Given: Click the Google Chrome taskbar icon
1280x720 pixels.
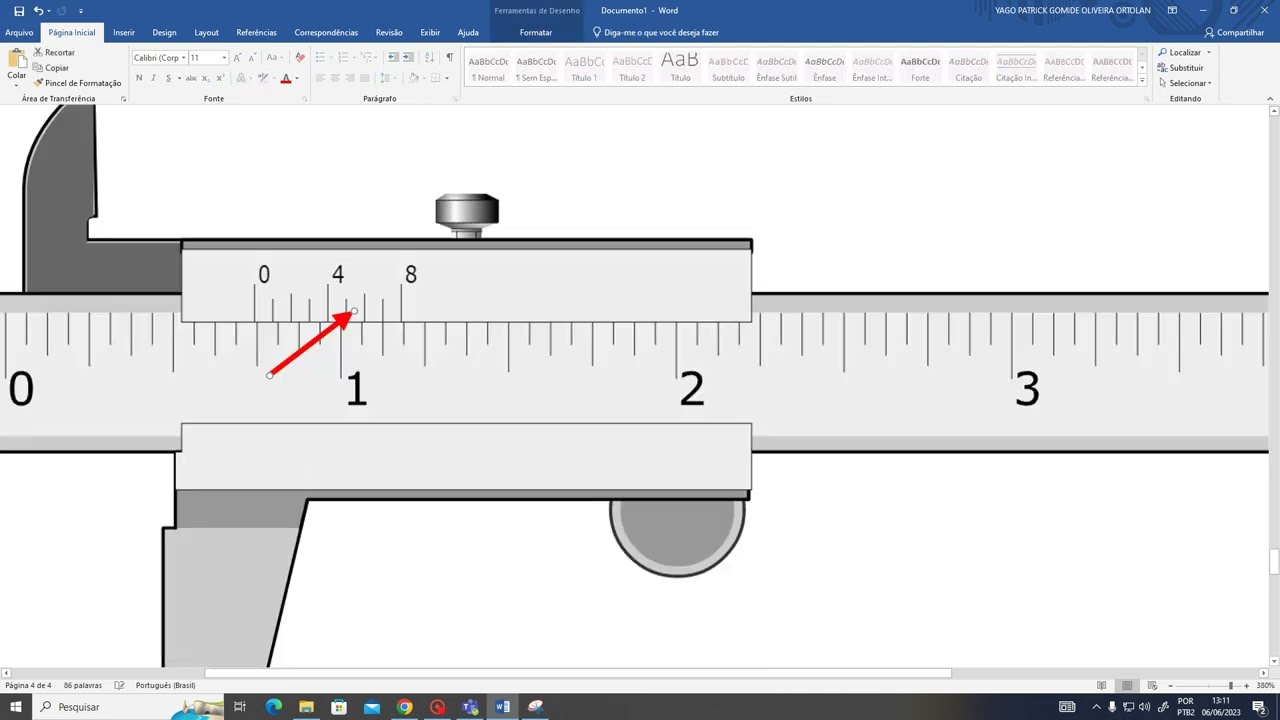Looking at the screenshot, I should (404, 707).
